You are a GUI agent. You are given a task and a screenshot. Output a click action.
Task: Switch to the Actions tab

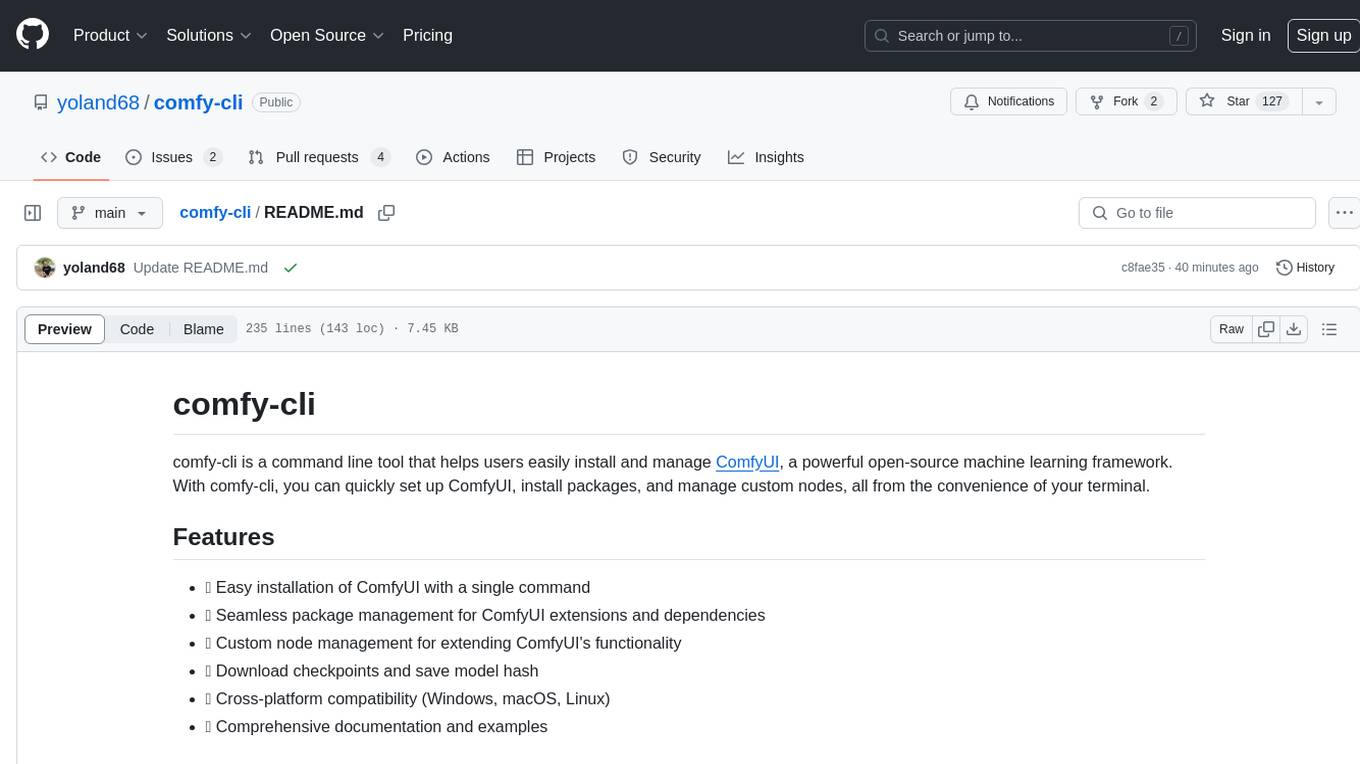tap(453, 157)
